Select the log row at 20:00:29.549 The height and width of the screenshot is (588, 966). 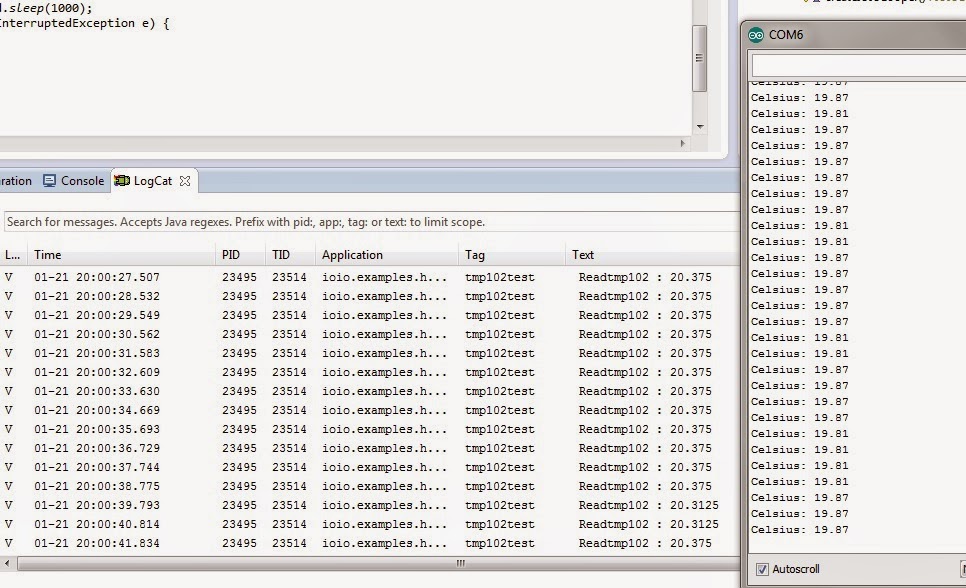370,316
